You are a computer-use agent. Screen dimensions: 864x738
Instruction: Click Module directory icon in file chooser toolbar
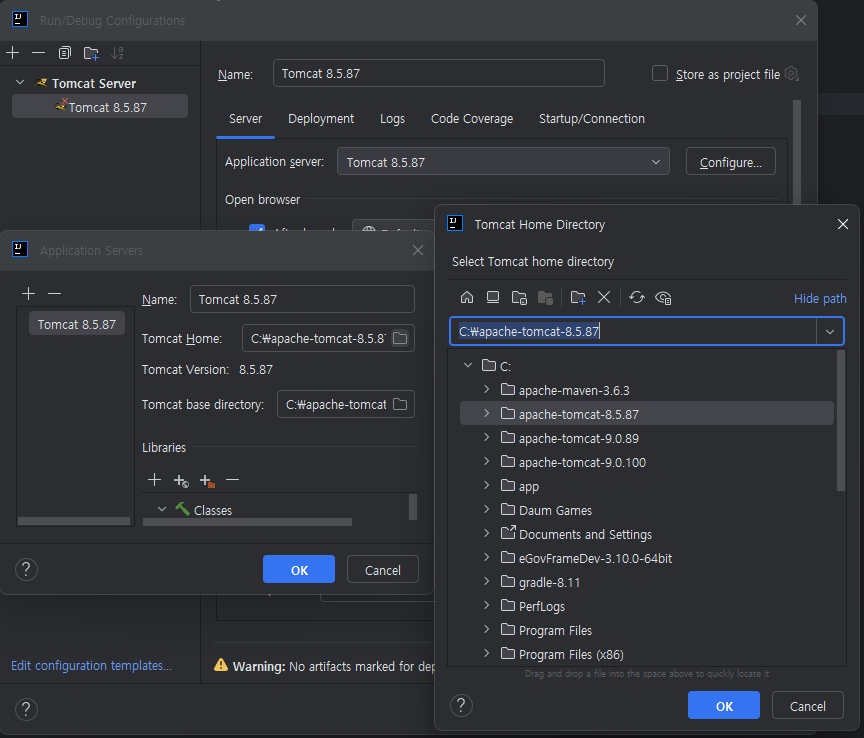point(545,298)
